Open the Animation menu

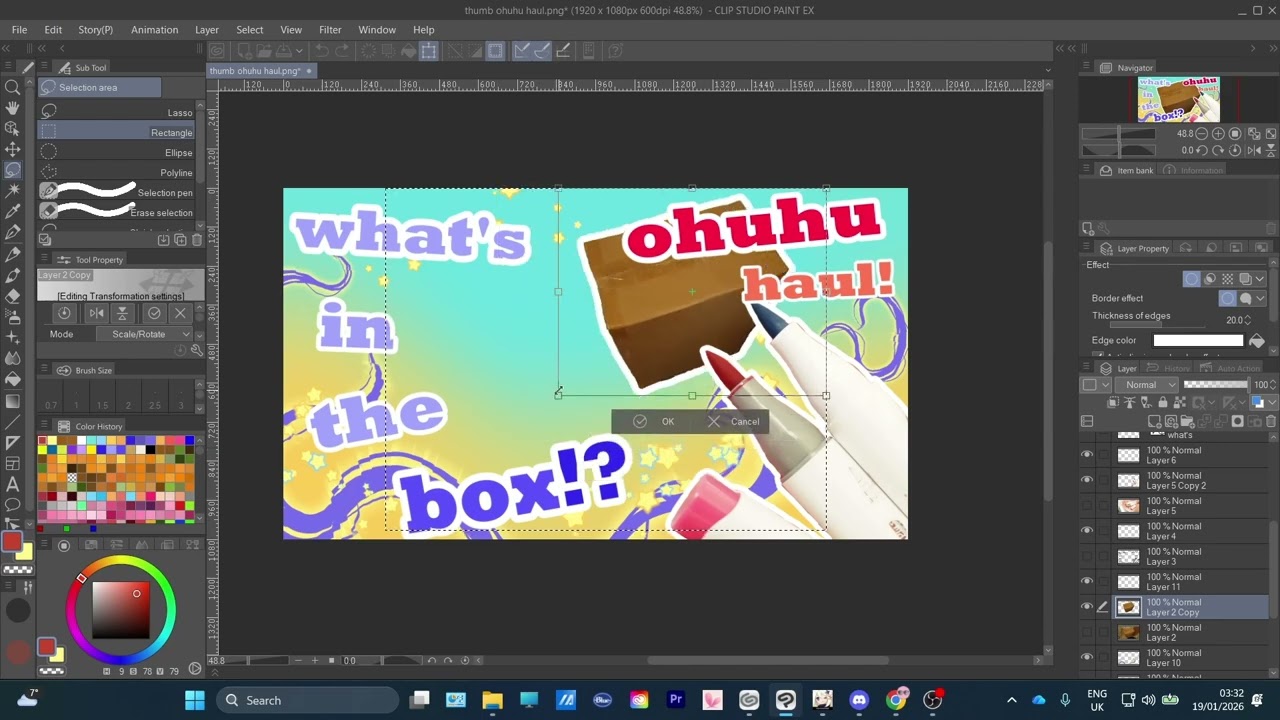tap(154, 29)
